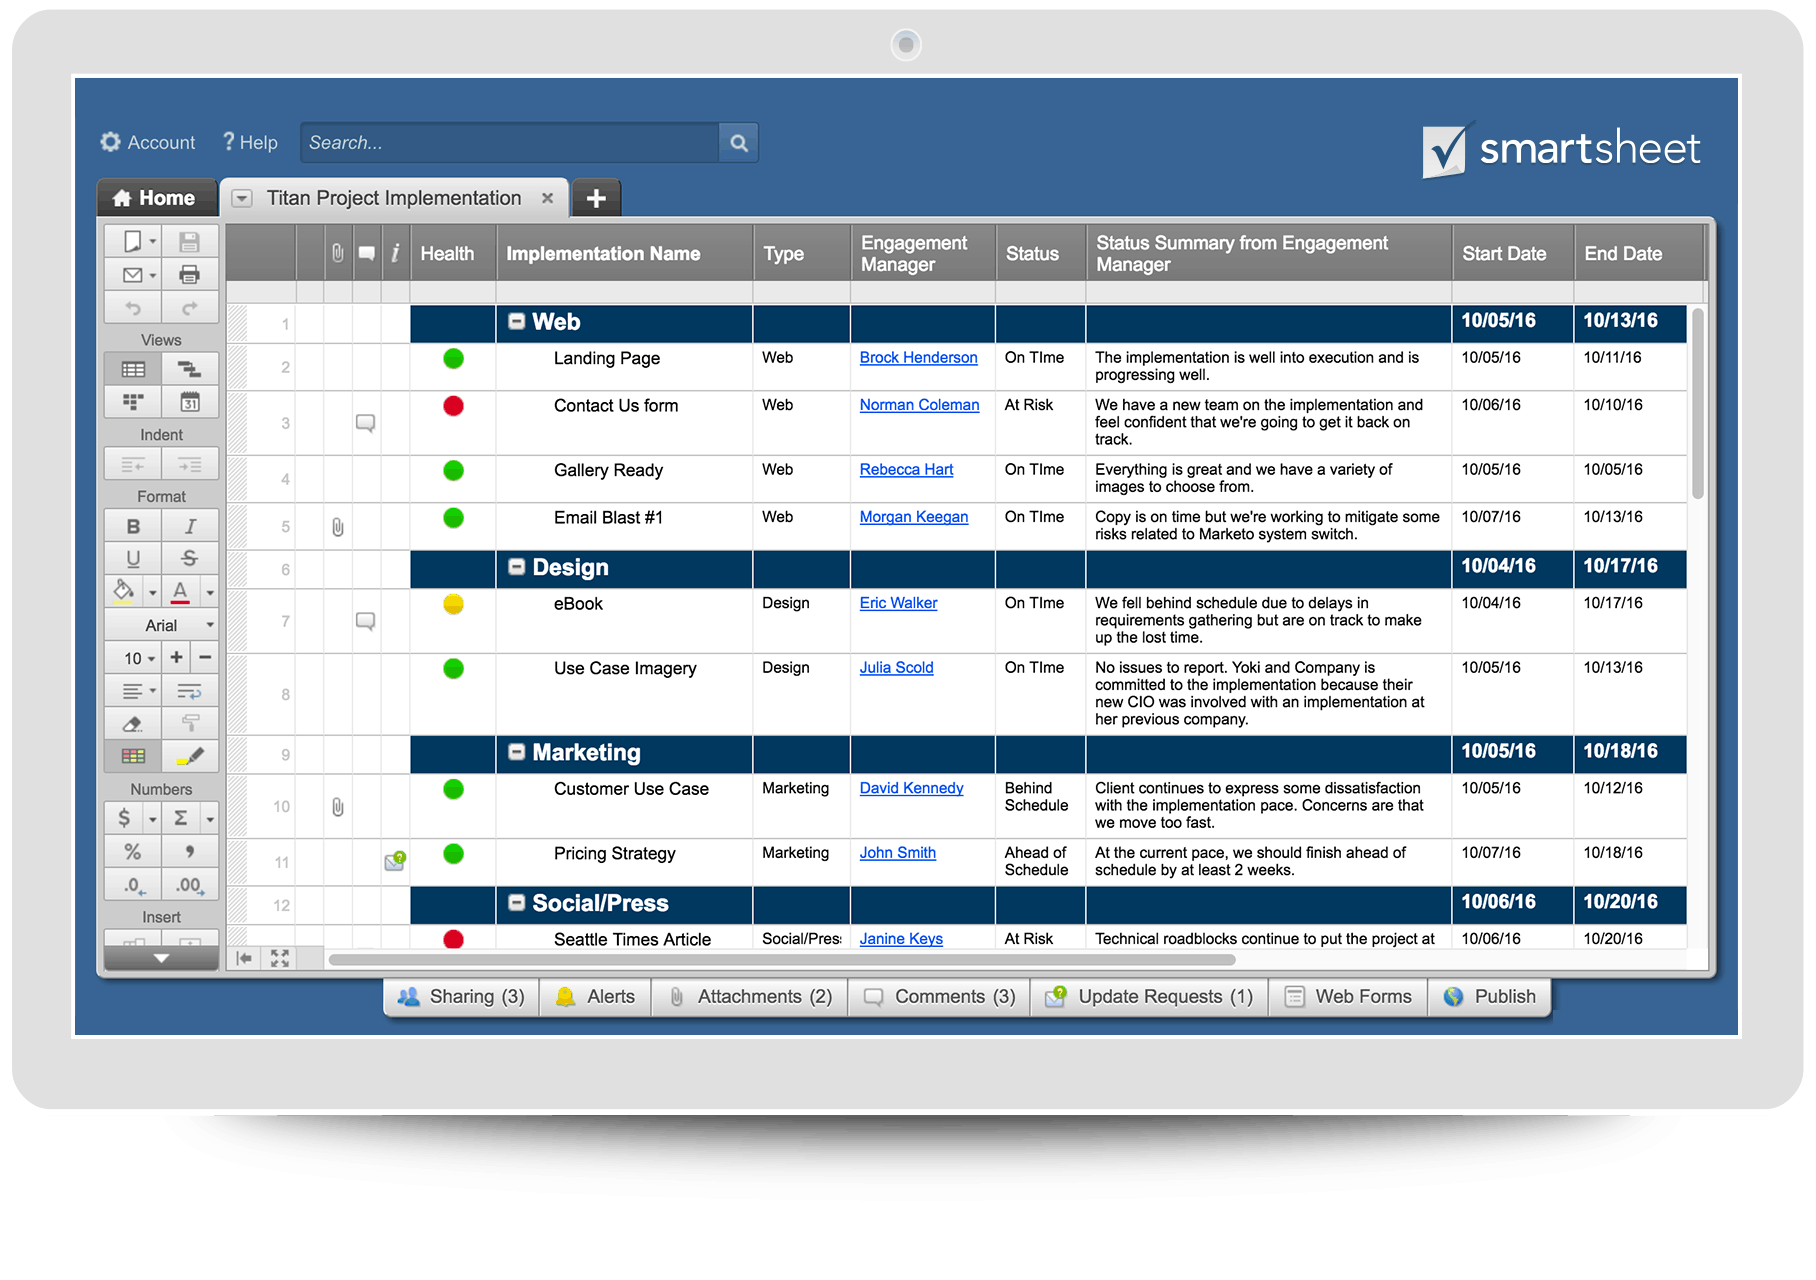Open Norman Coleman contact link
The height and width of the screenshot is (1280, 1816).
click(x=920, y=405)
